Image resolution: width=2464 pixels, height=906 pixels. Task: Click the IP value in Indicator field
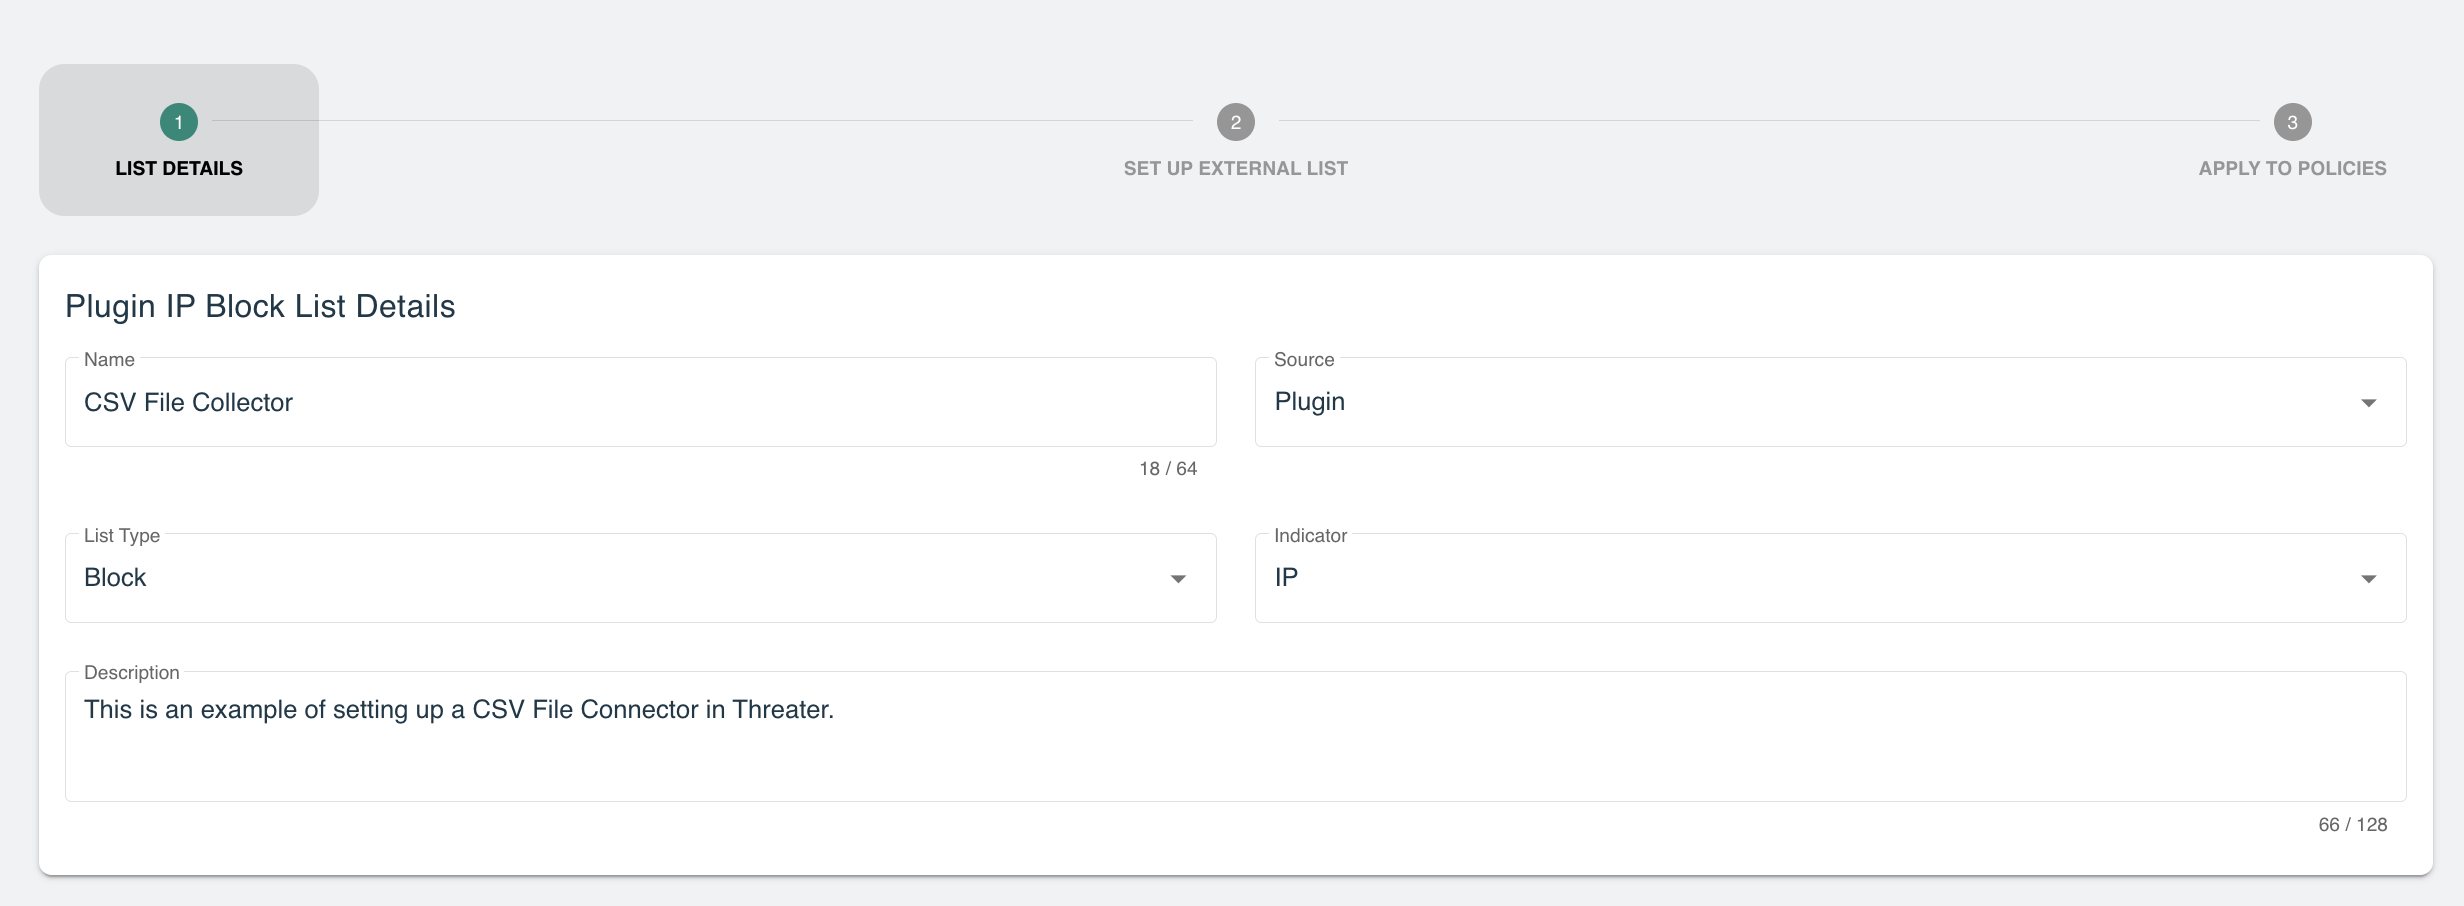click(1286, 578)
